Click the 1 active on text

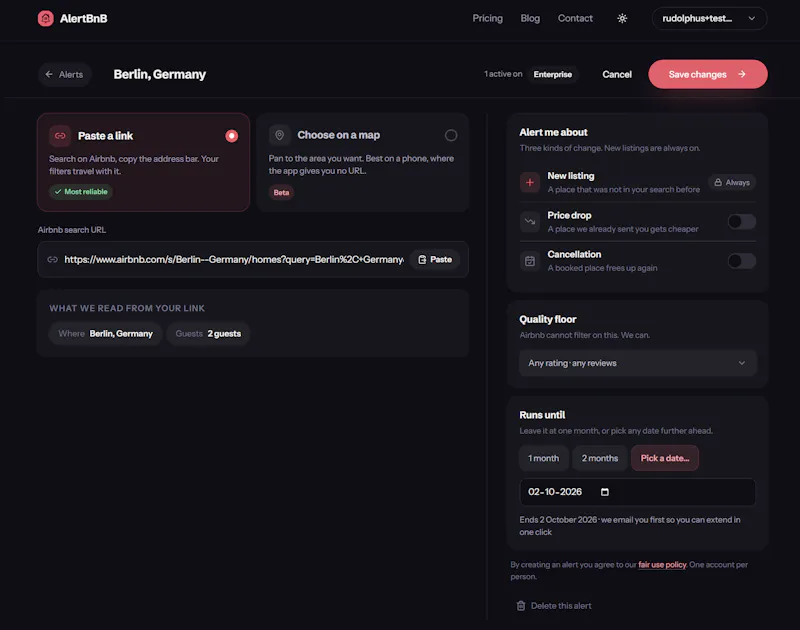click(x=503, y=74)
